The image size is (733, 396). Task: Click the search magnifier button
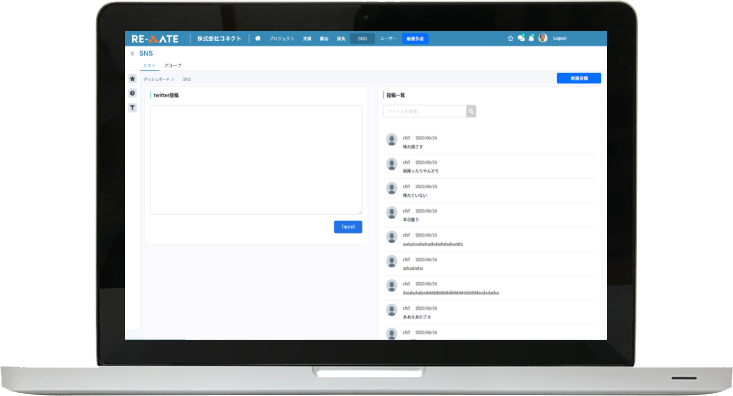tap(471, 111)
